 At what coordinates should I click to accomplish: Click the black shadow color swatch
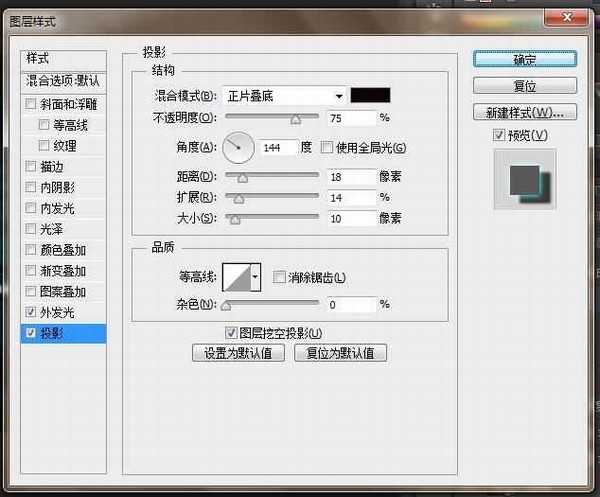point(370,95)
